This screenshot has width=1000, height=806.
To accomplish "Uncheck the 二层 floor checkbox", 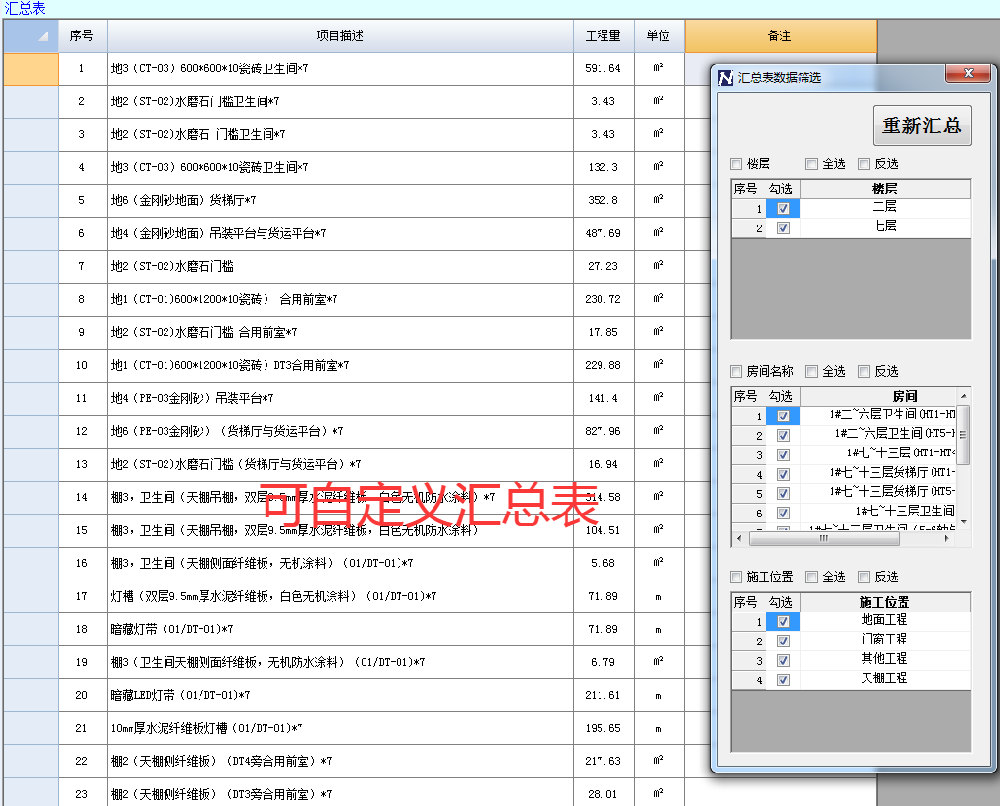I will tap(783, 209).
